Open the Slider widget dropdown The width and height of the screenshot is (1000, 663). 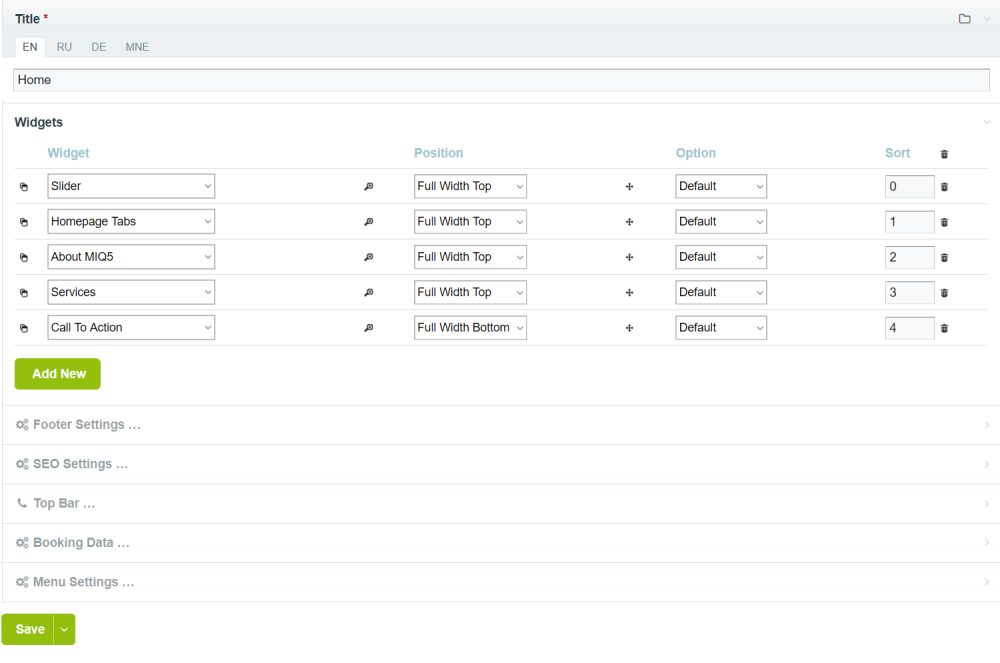tap(131, 186)
